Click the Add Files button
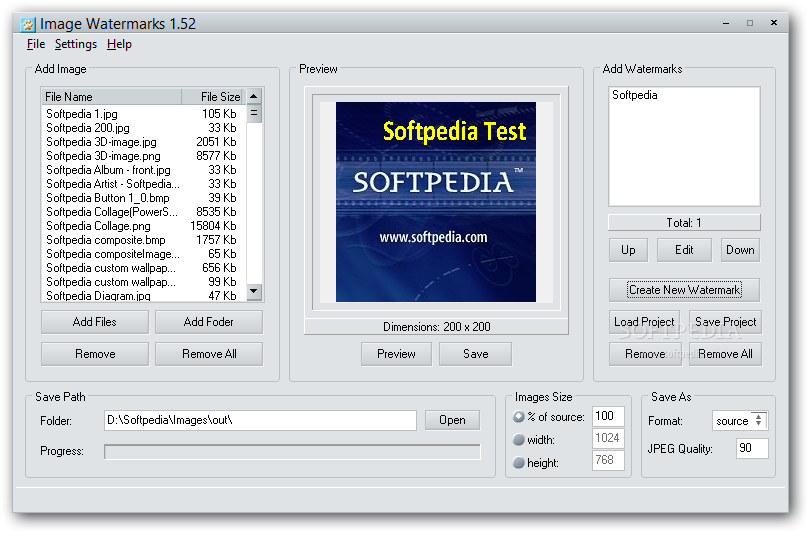The height and width of the screenshot is (533, 809). (x=95, y=322)
